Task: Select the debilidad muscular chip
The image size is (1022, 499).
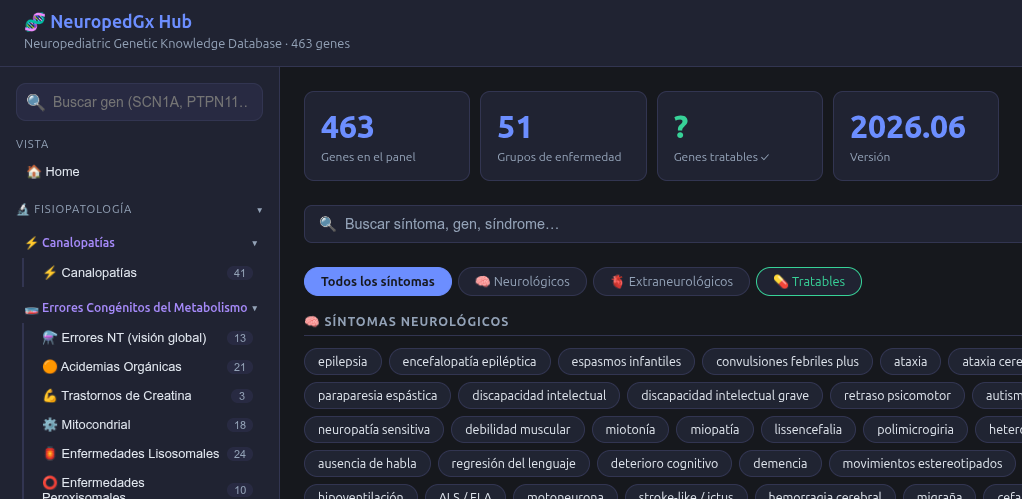Action: coord(518,429)
